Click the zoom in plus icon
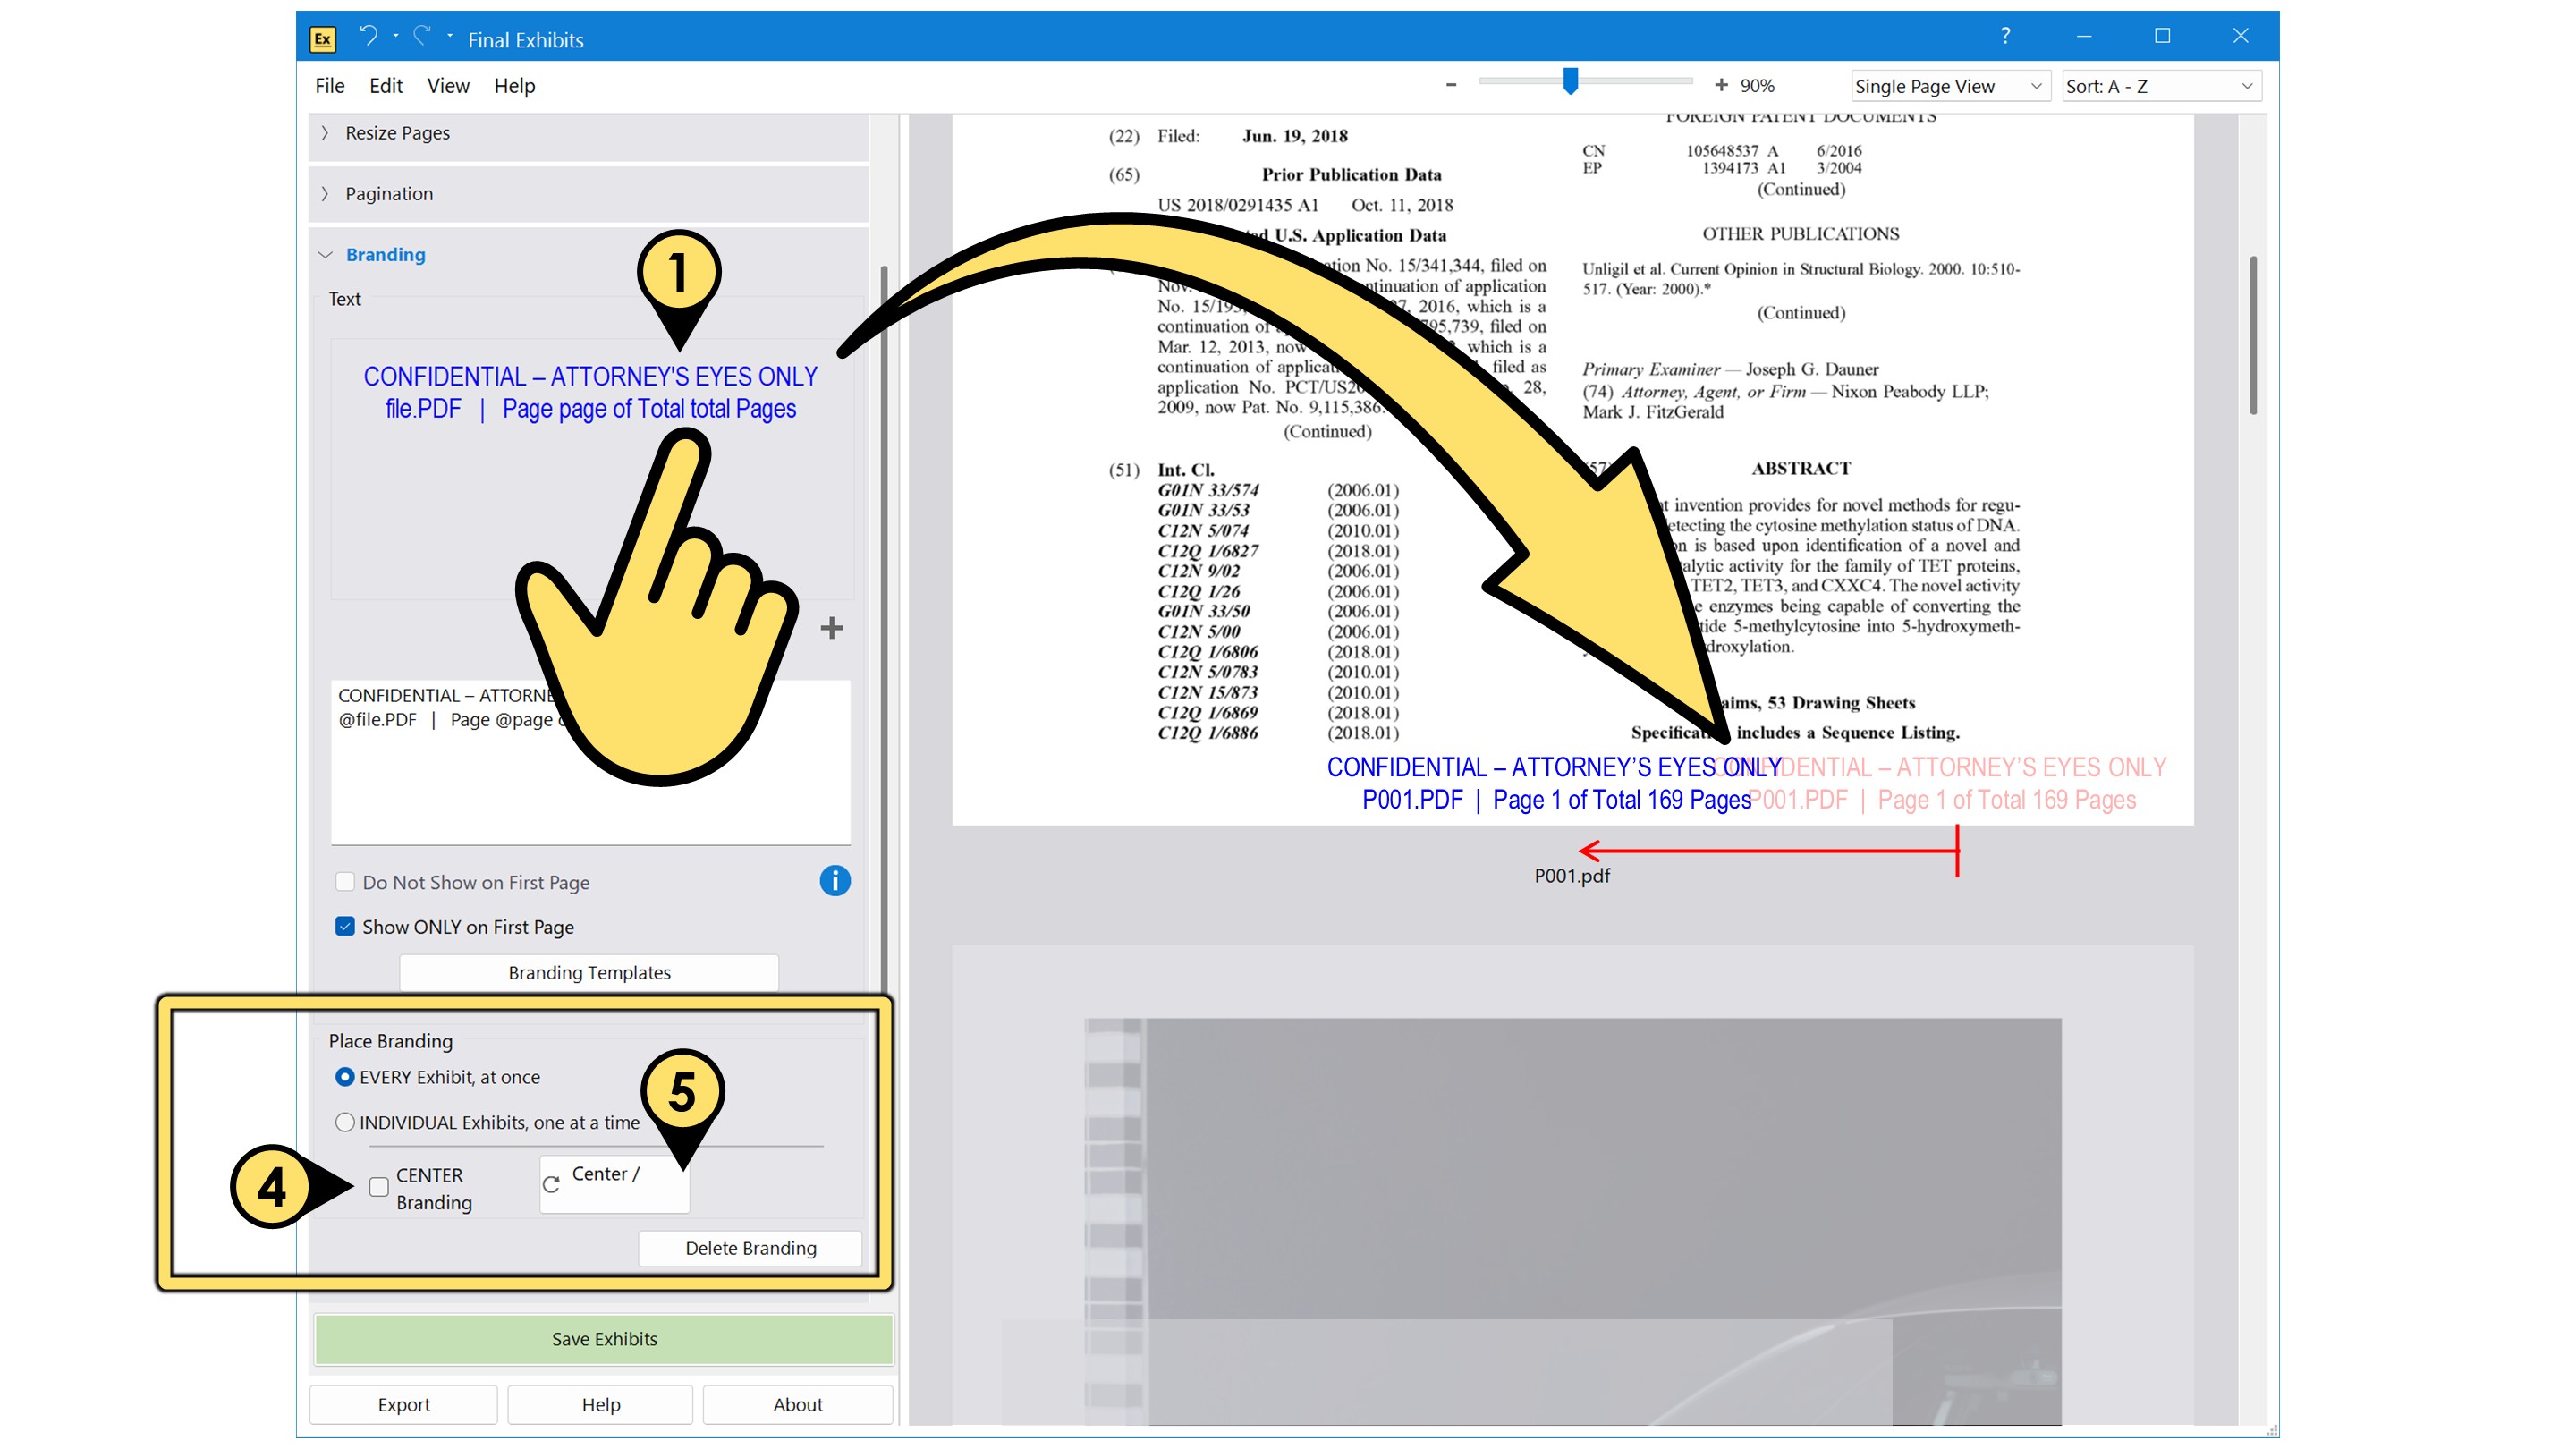The image size is (2576, 1449). point(1721,86)
